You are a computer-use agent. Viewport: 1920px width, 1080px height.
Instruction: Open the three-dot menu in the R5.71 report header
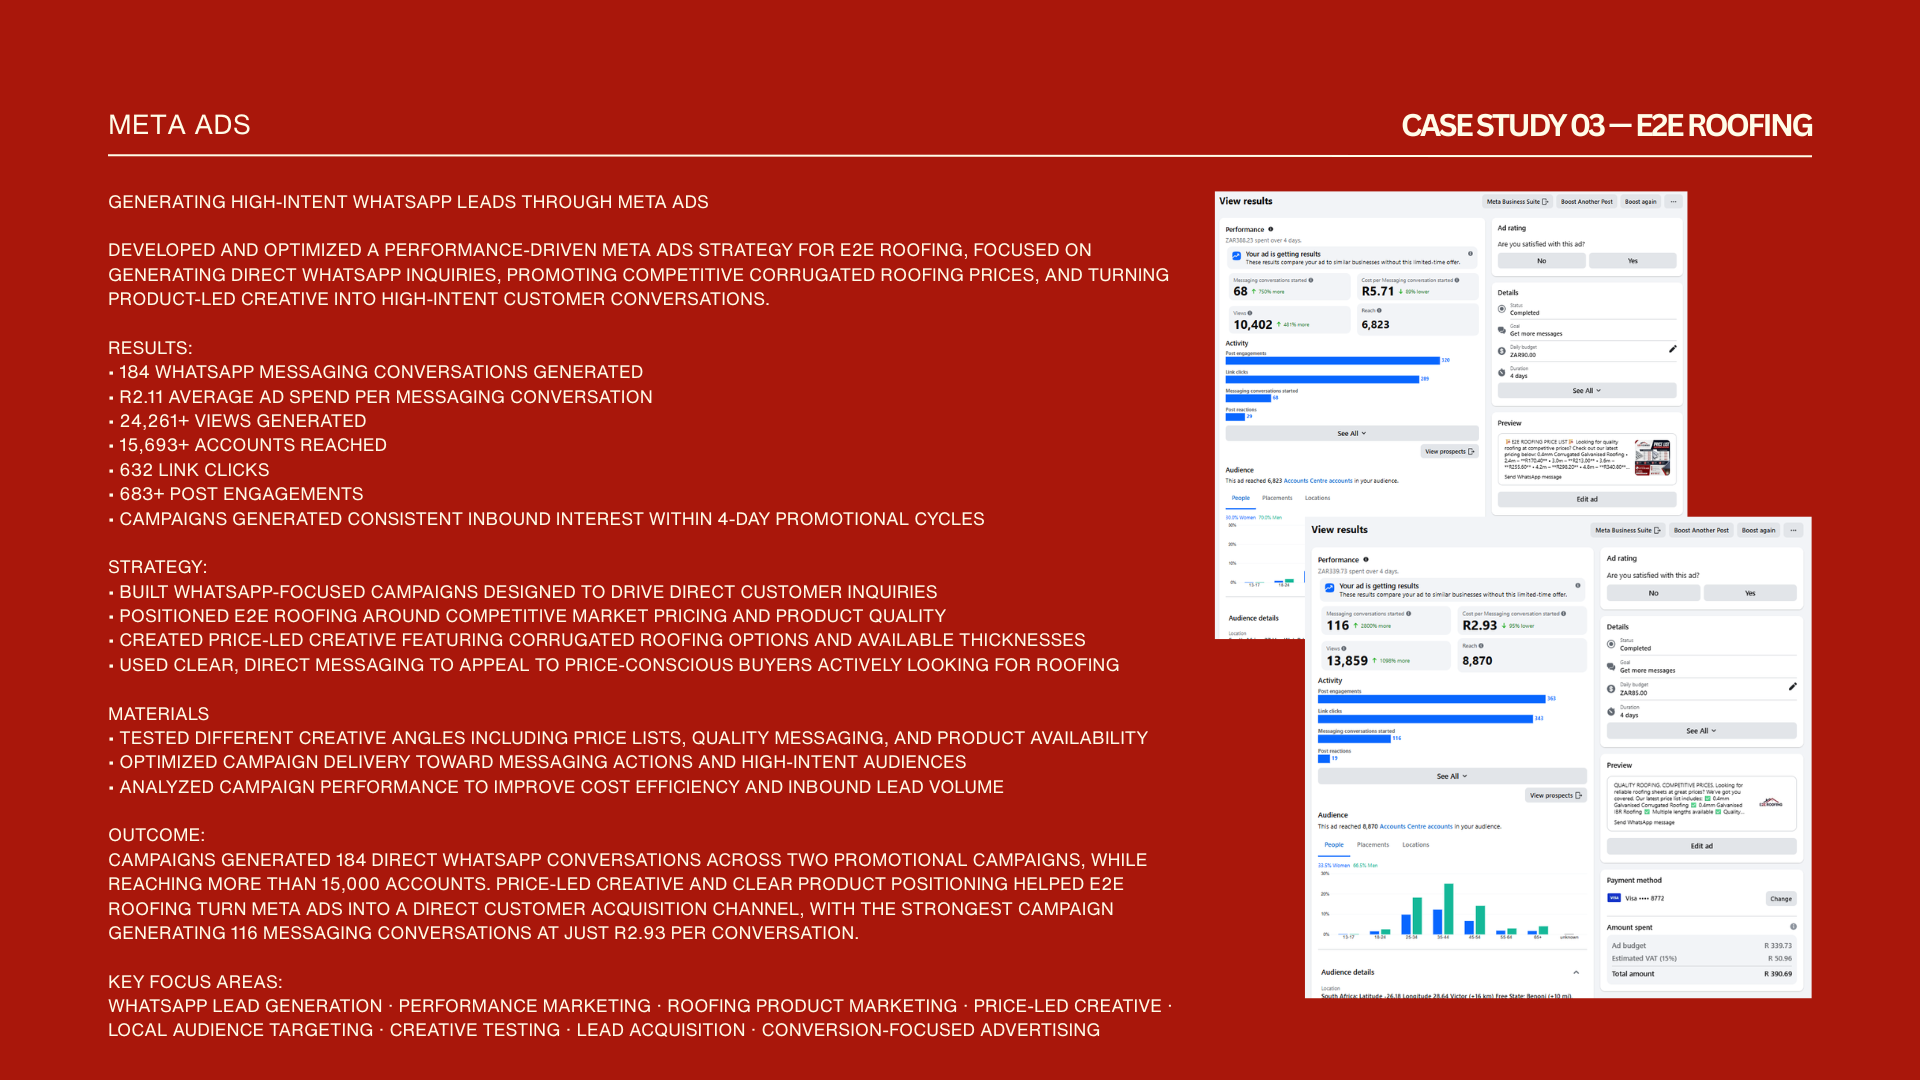click(1673, 202)
